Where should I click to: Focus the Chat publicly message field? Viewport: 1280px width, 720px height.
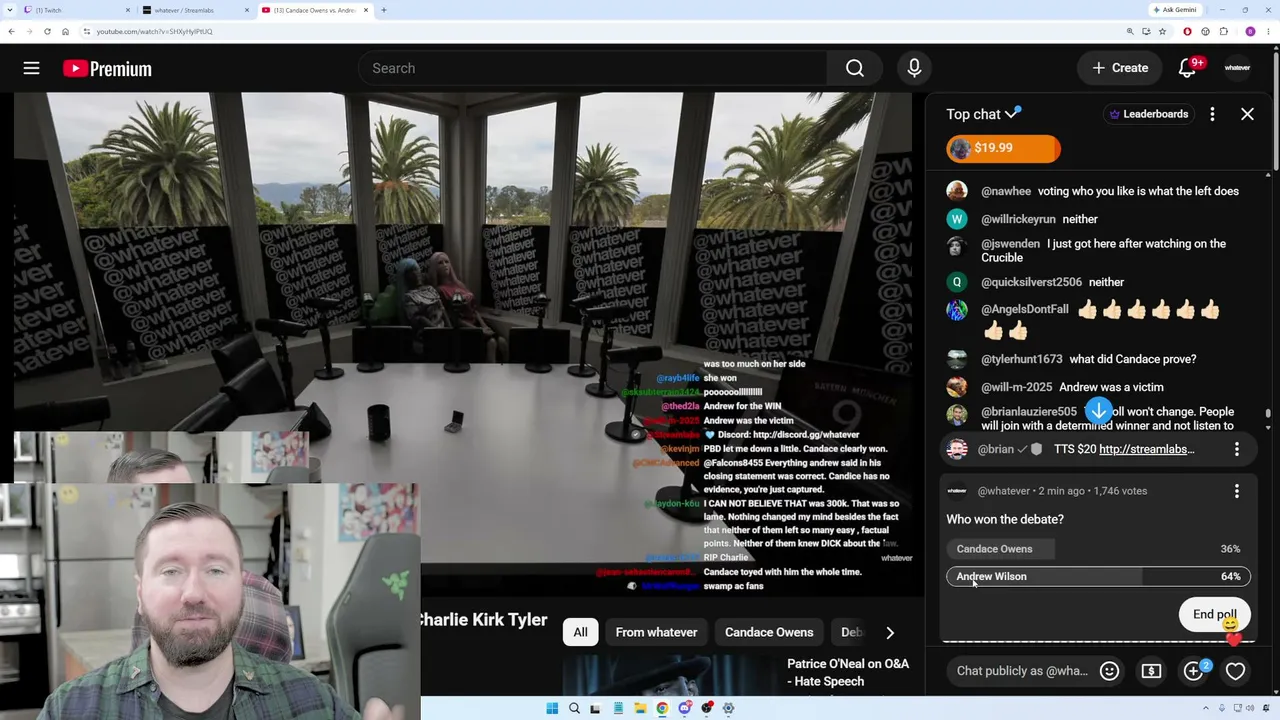point(1022,671)
